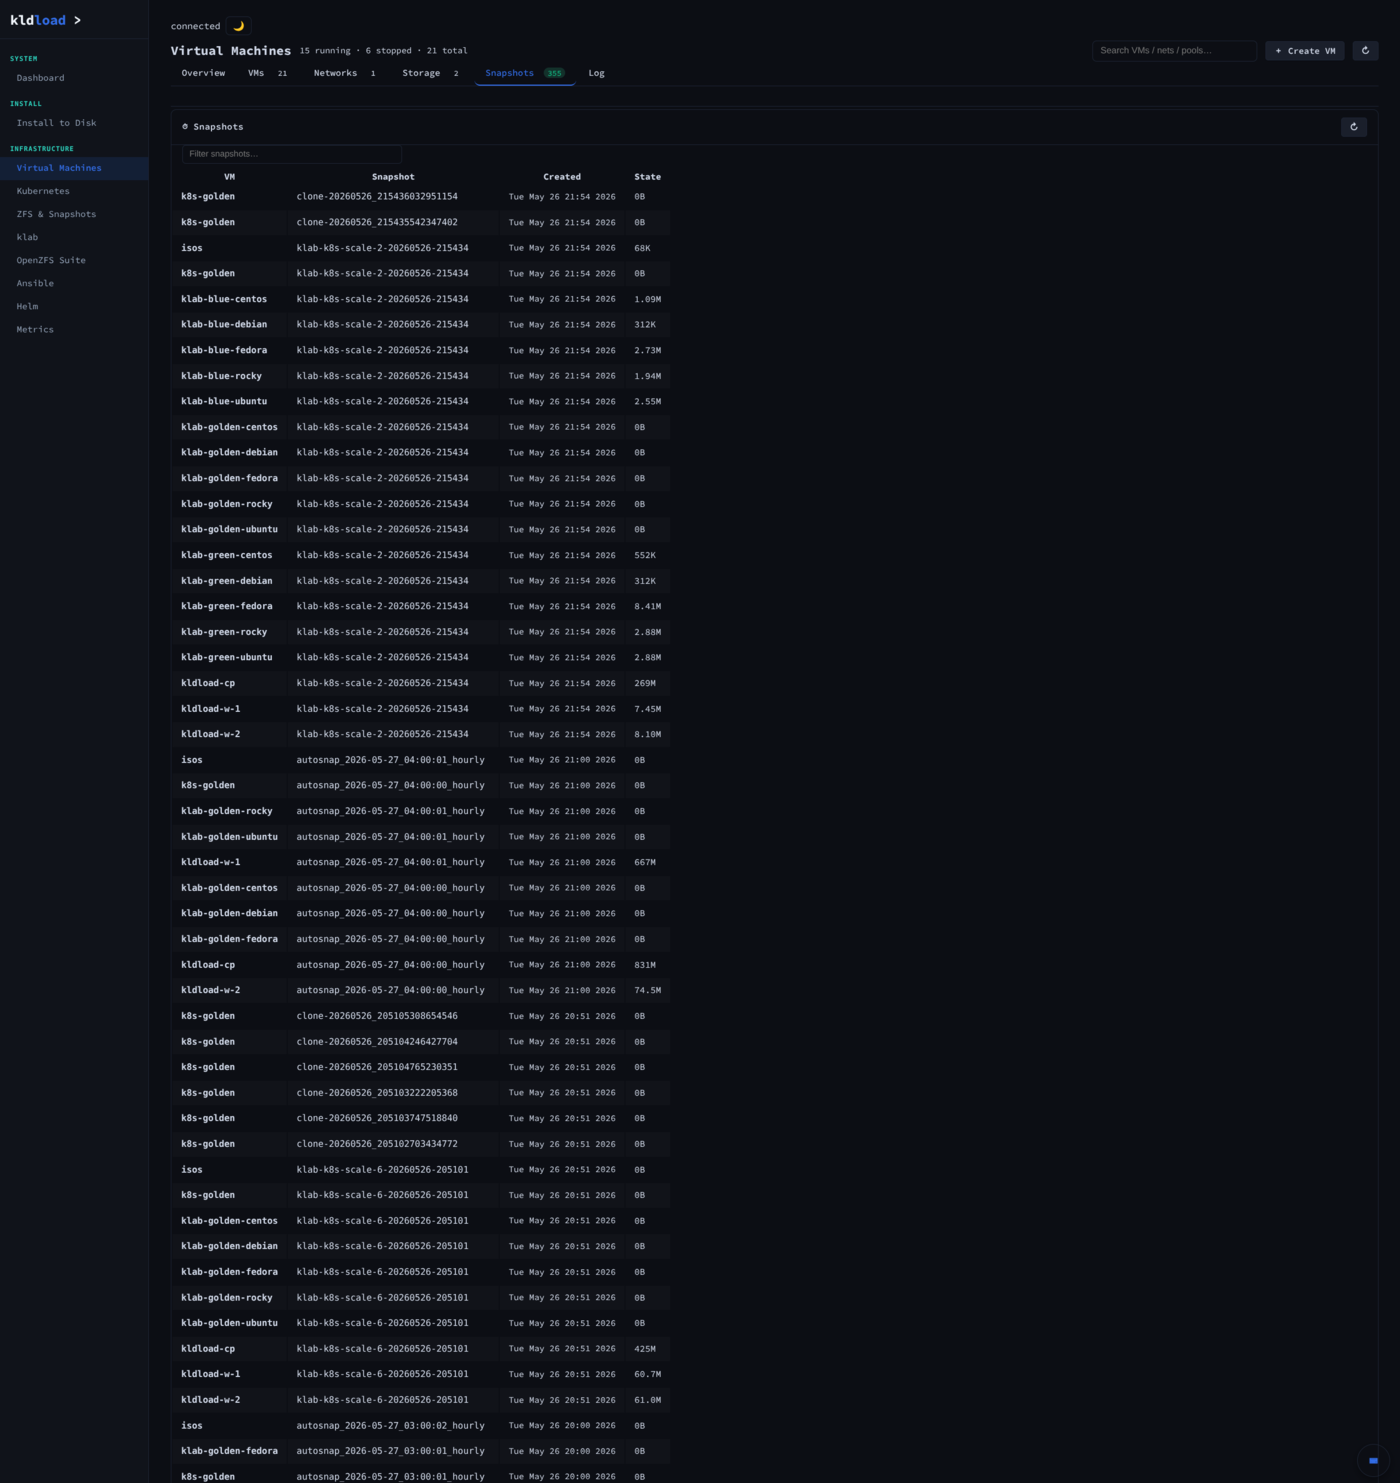This screenshot has height=1483, width=1400.
Task: Click the klab-blue-rocky VM cell
Action: coord(221,376)
